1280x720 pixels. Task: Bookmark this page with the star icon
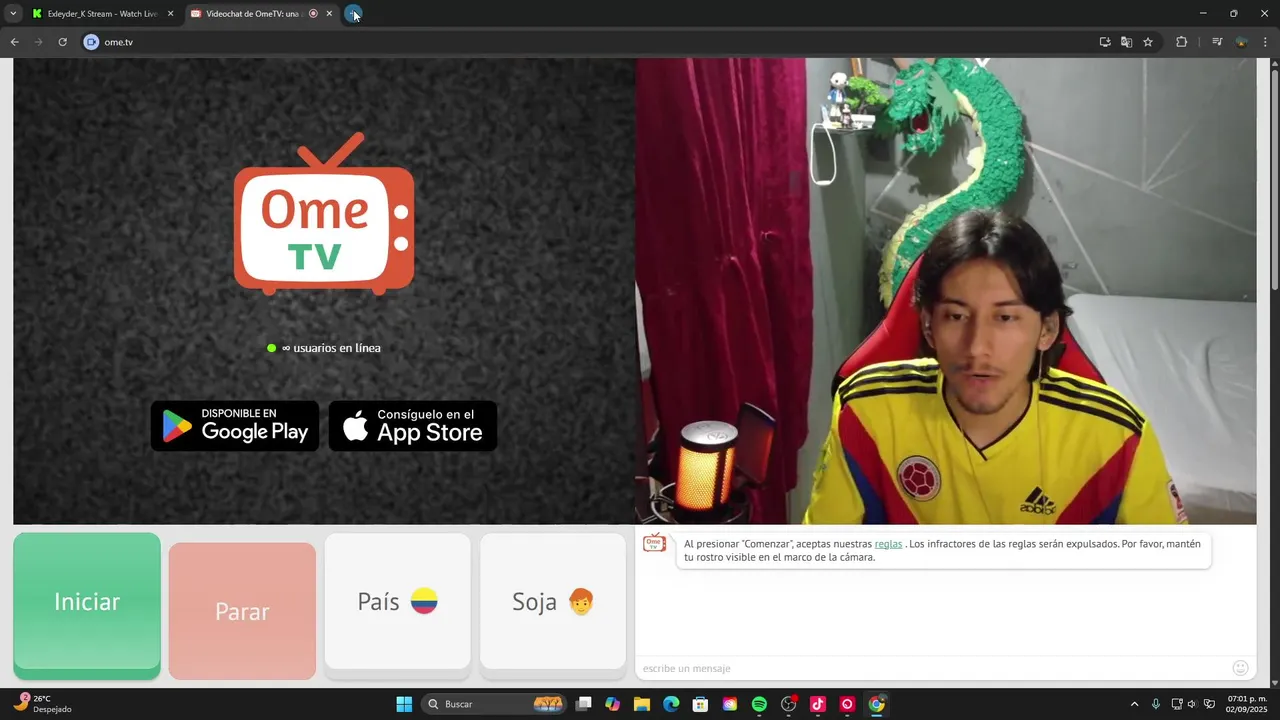(1148, 42)
